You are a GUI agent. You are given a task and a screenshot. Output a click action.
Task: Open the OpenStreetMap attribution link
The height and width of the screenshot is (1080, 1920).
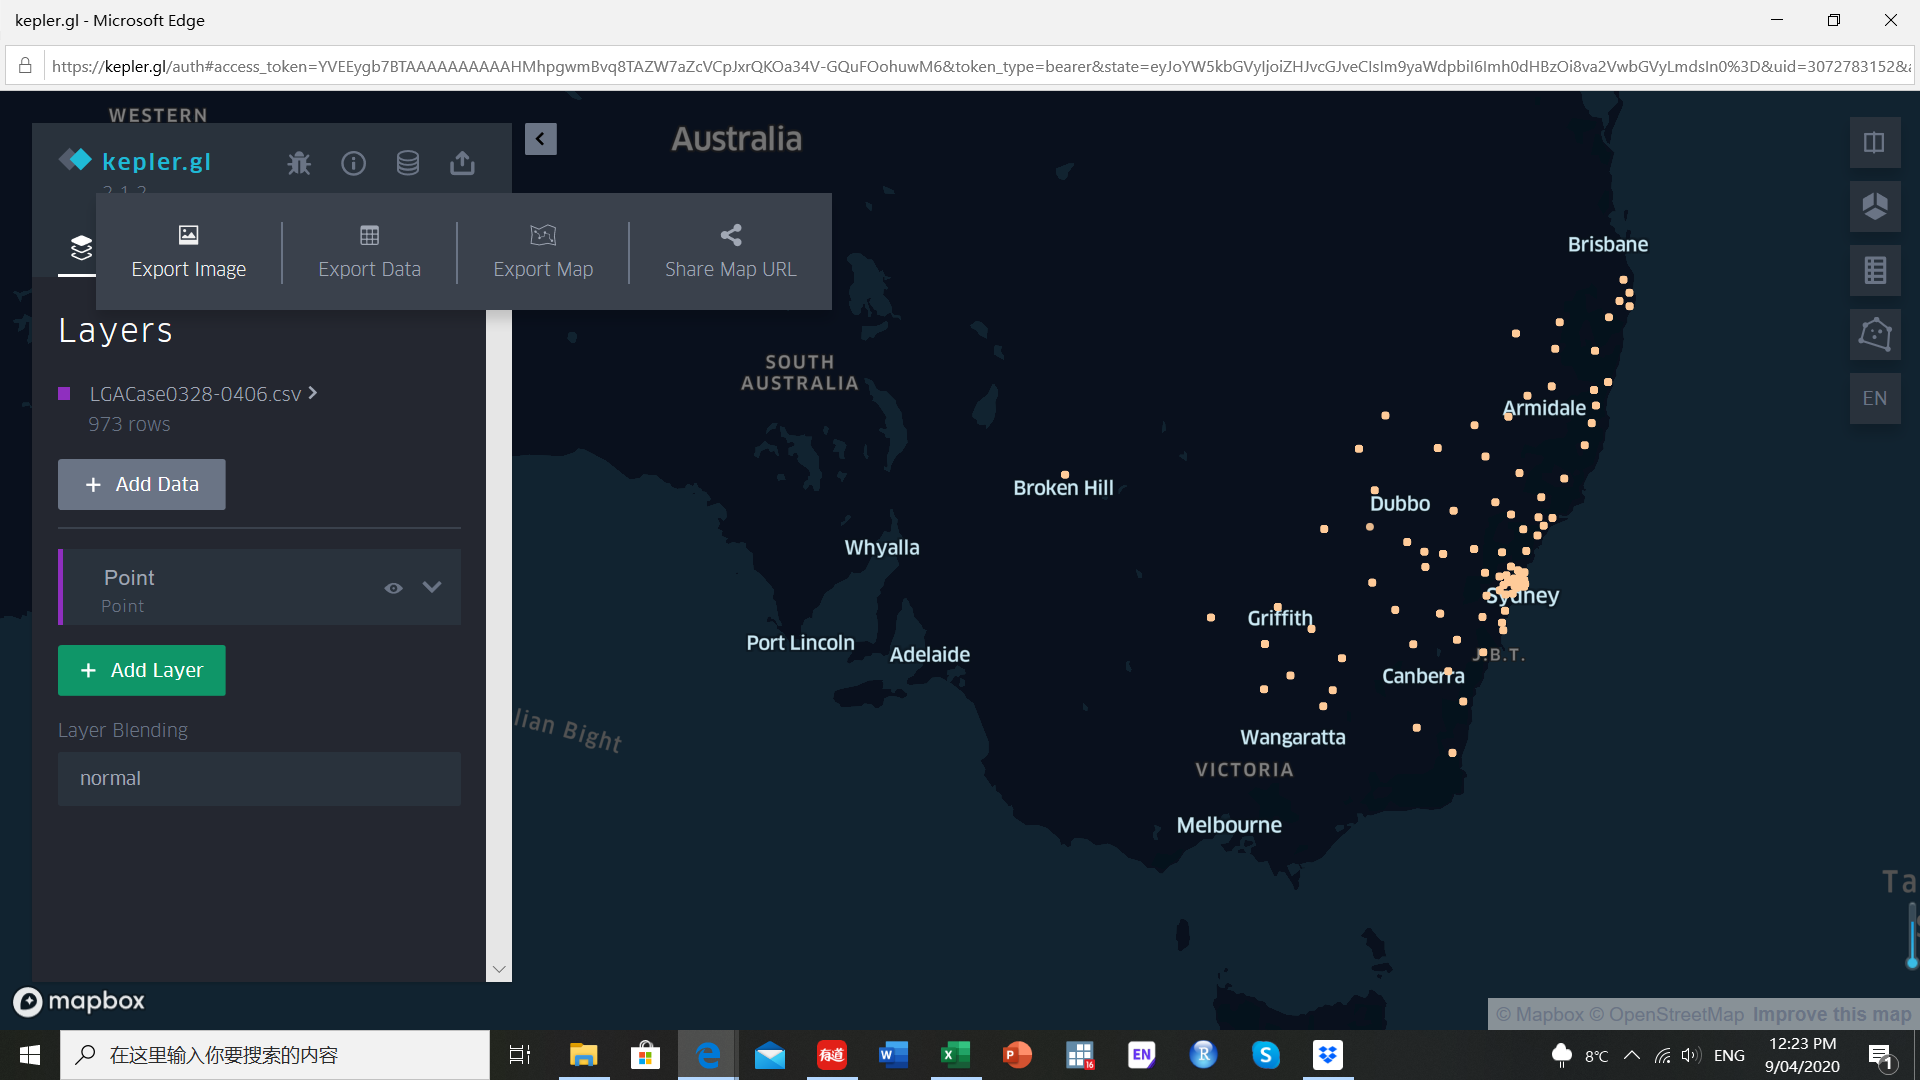(x=1666, y=1015)
